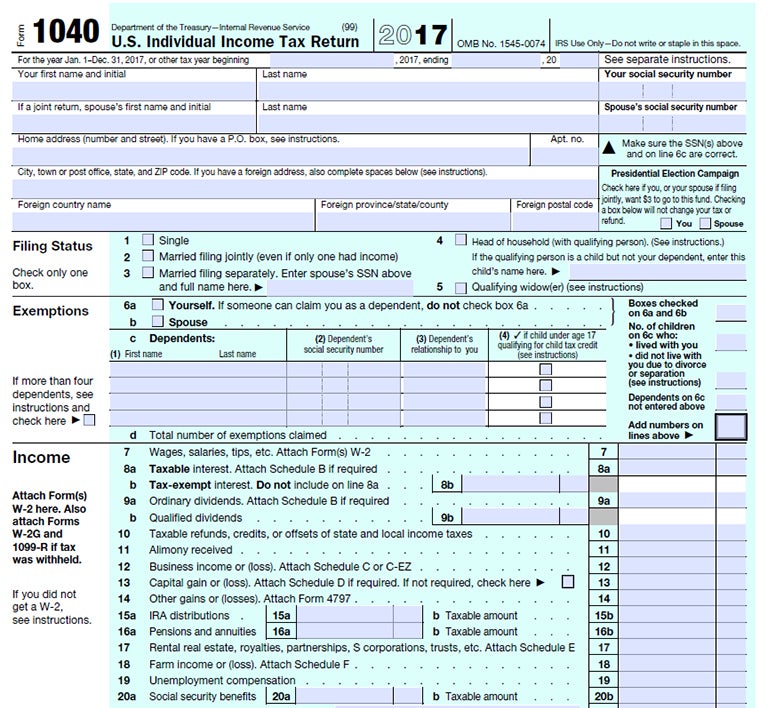The height and width of the screenshot is (708, 768).
Task: Click 'See separate instructions.' text
Action: (x=667, y=60)
